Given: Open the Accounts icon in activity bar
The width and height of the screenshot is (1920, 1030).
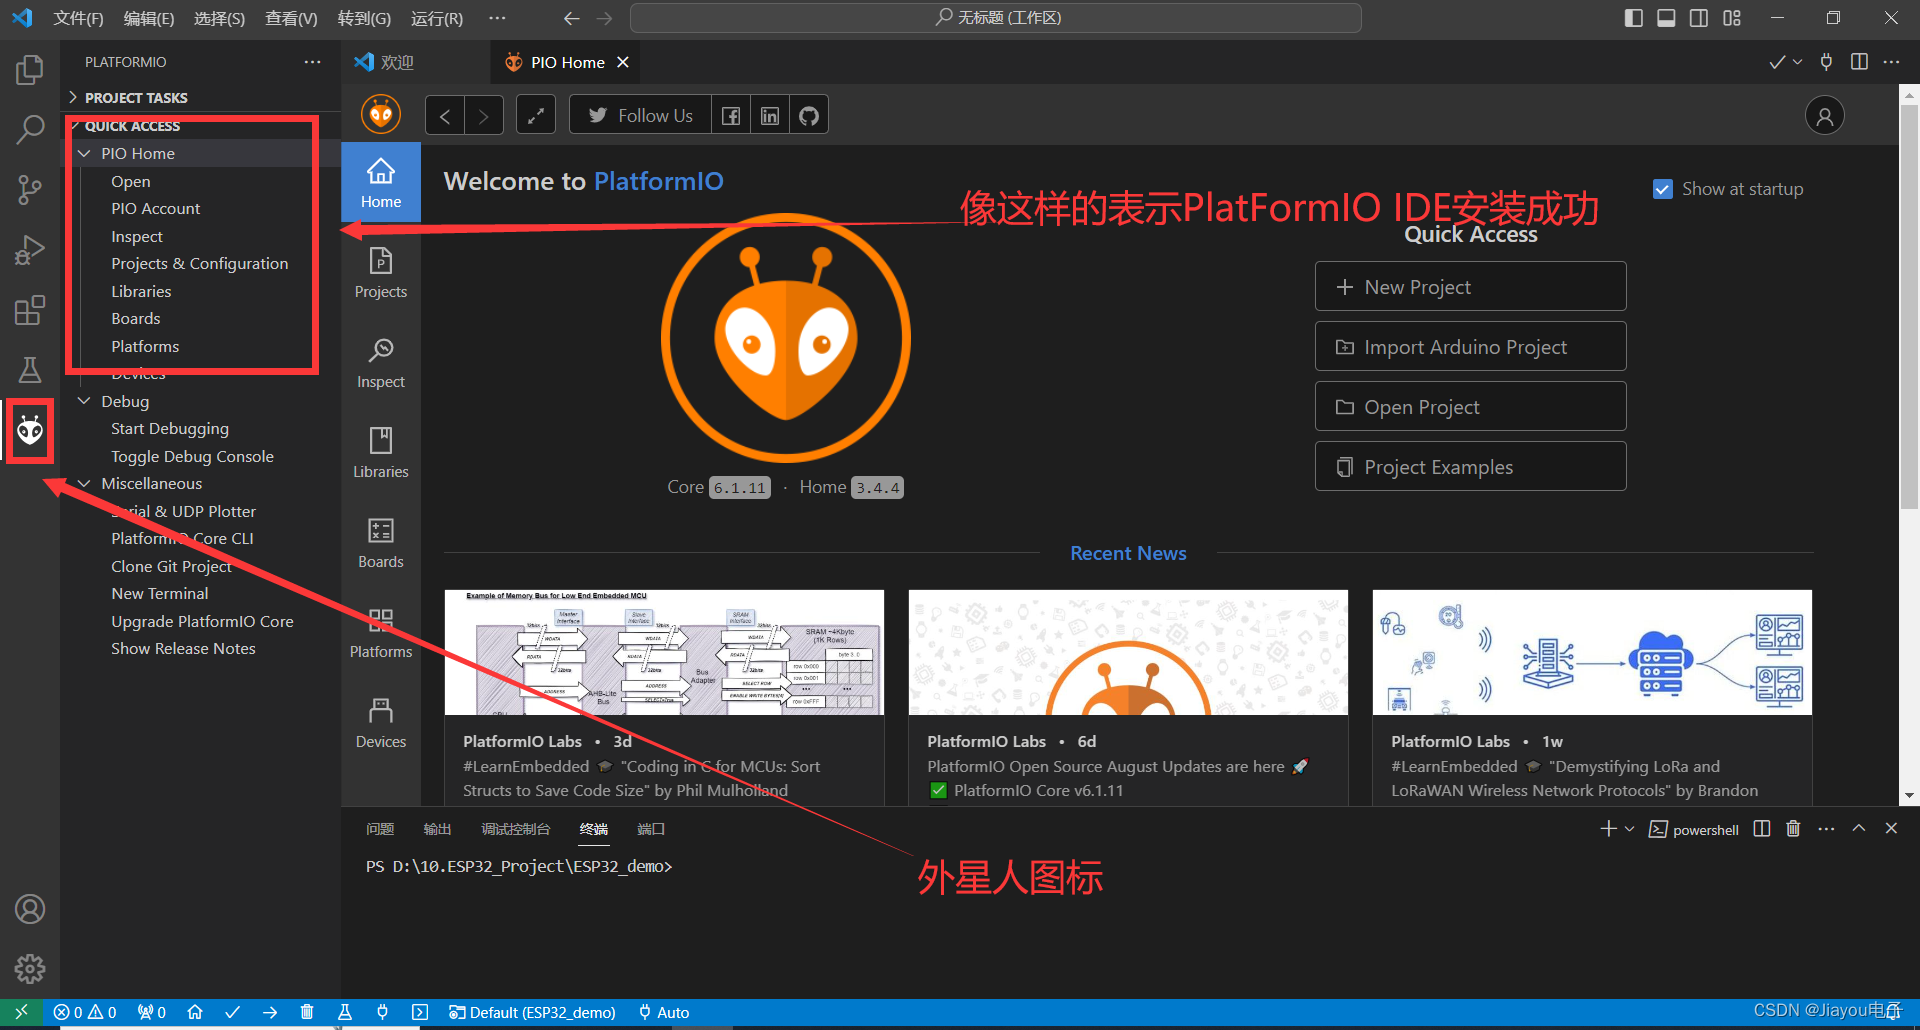Looking at the screenshot, I should click(x=30, y=909).
